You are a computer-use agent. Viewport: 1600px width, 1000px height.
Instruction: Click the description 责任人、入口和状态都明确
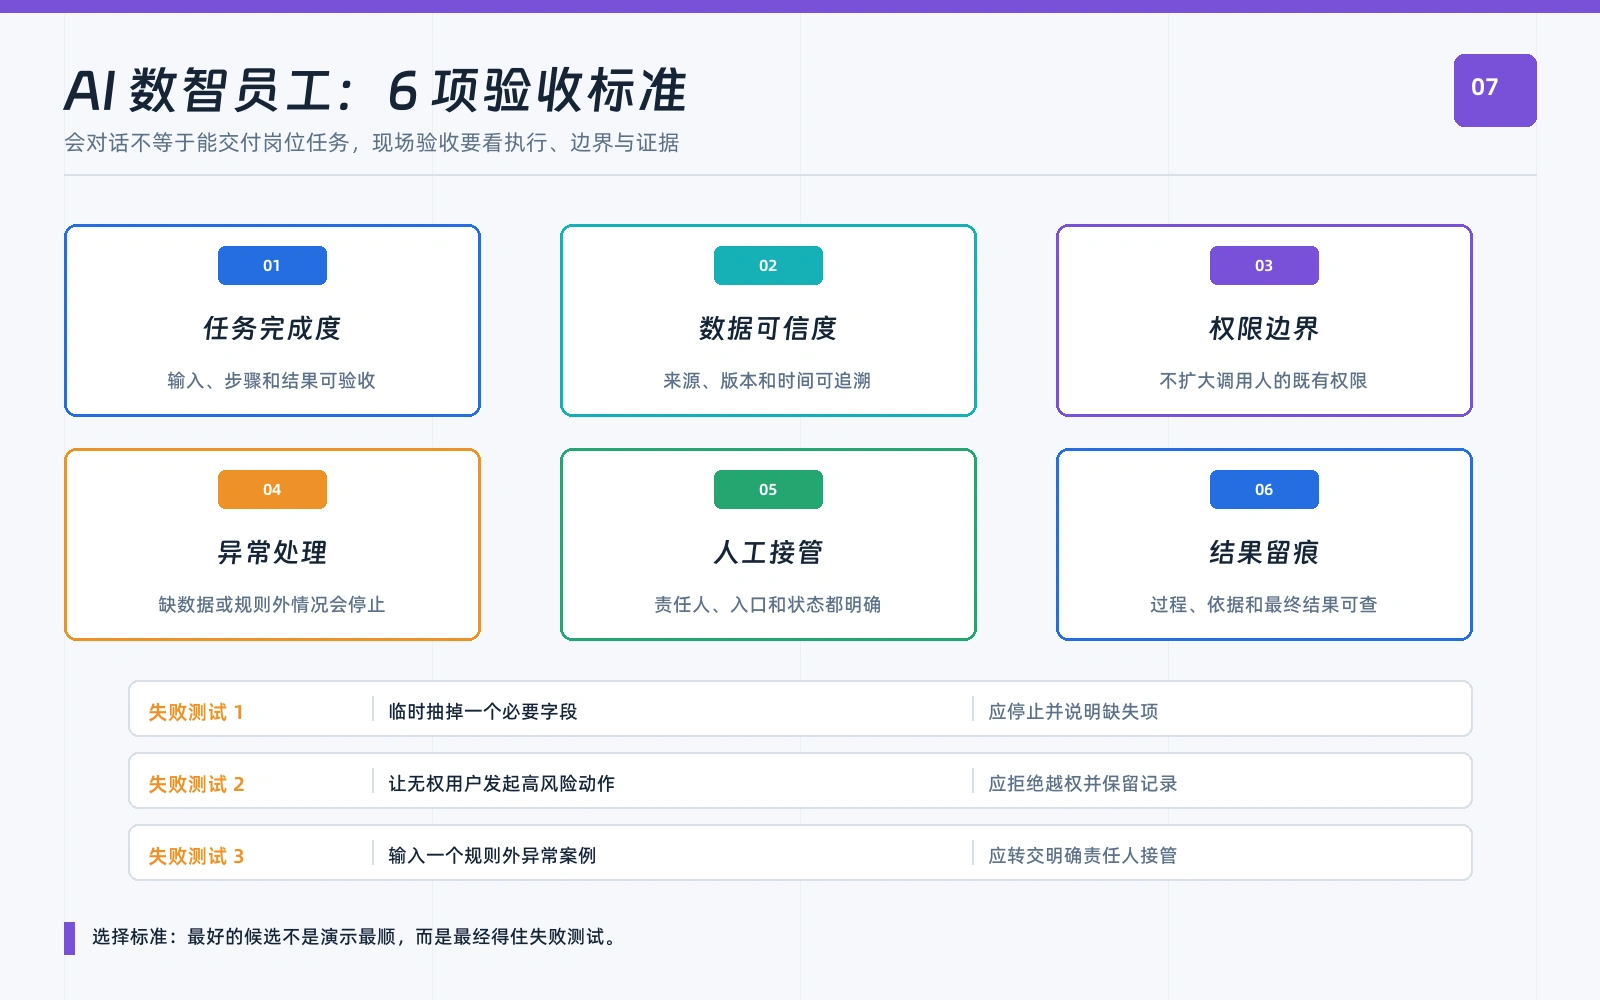click(768, 604)
